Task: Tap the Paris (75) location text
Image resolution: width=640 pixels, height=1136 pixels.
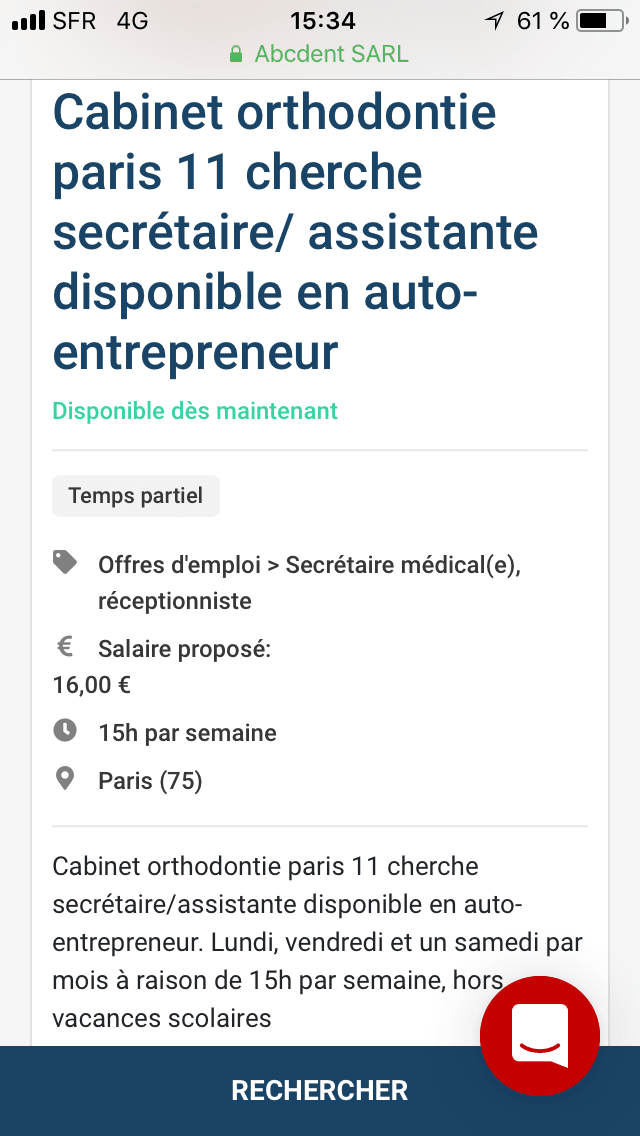Action: [150, 781]
